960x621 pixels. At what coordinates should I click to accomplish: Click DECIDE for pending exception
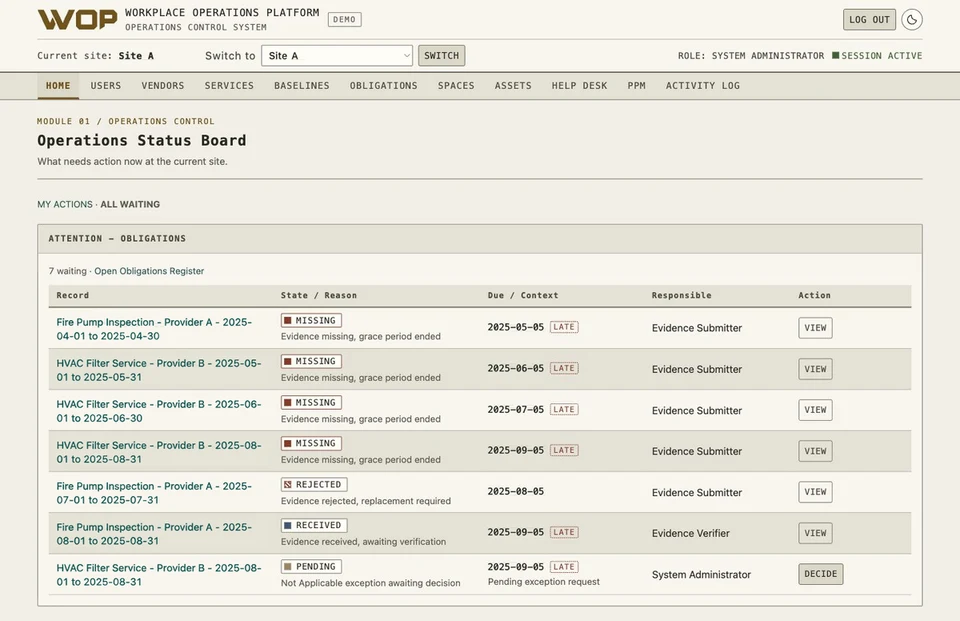[820, 574]
